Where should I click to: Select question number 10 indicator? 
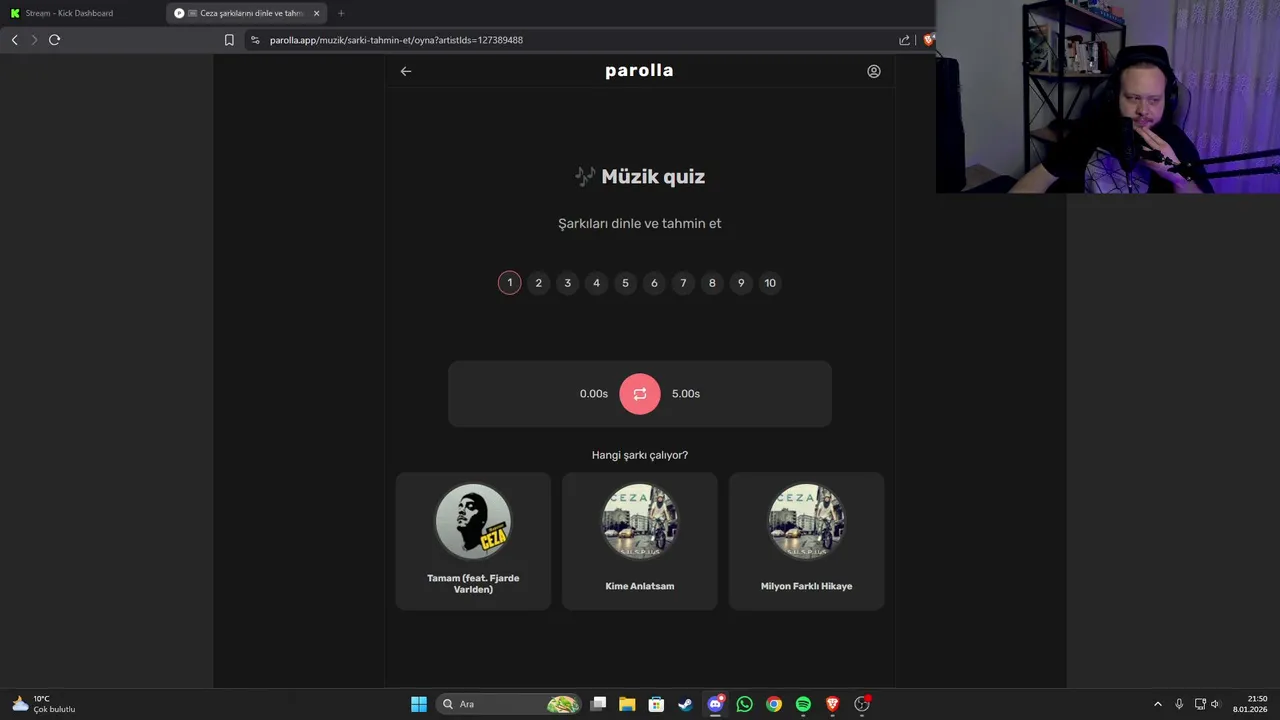(770, 283)
